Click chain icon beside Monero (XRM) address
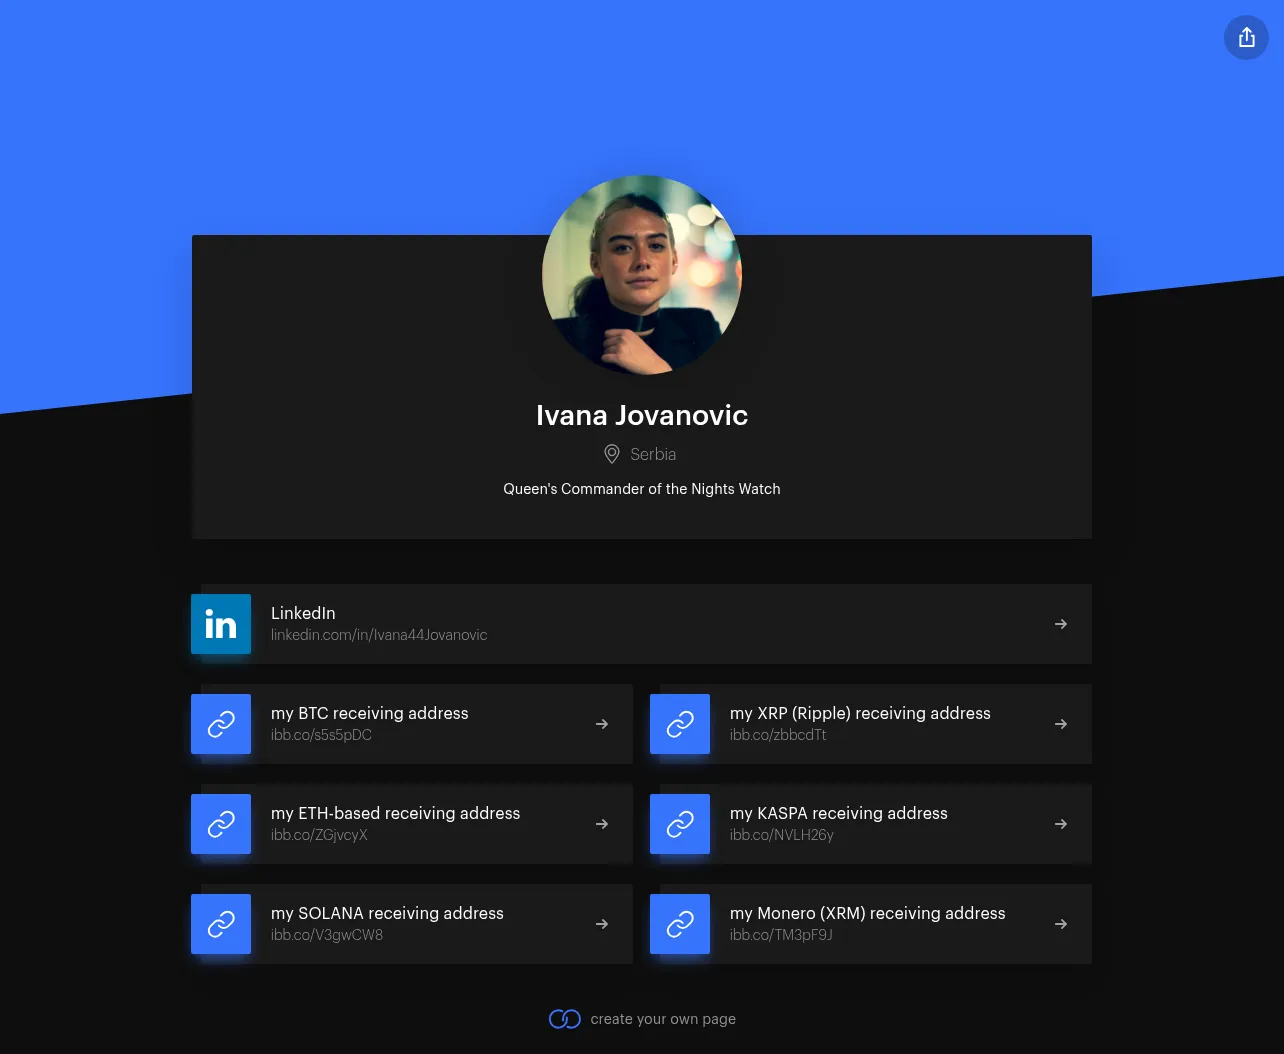This screenshot has width=1284, height=1054. point(680,924)
